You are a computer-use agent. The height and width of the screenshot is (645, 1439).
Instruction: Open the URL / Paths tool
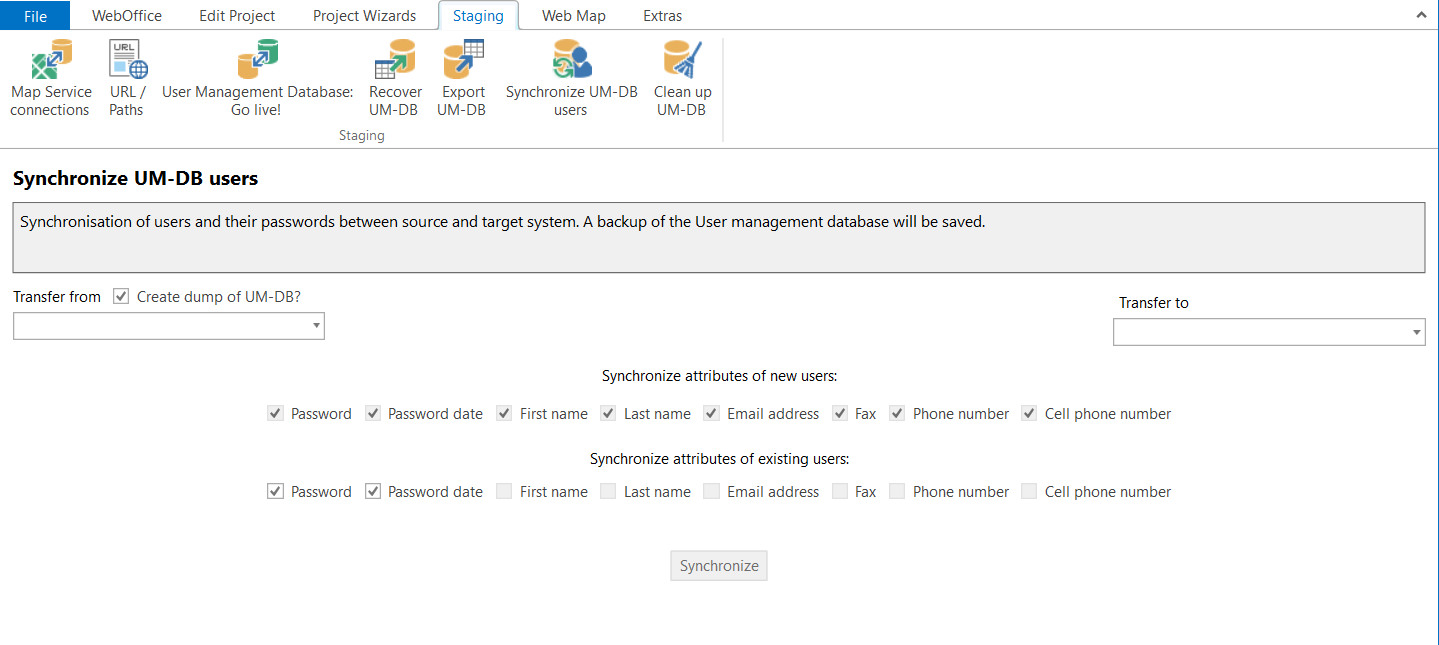[127, 77]
